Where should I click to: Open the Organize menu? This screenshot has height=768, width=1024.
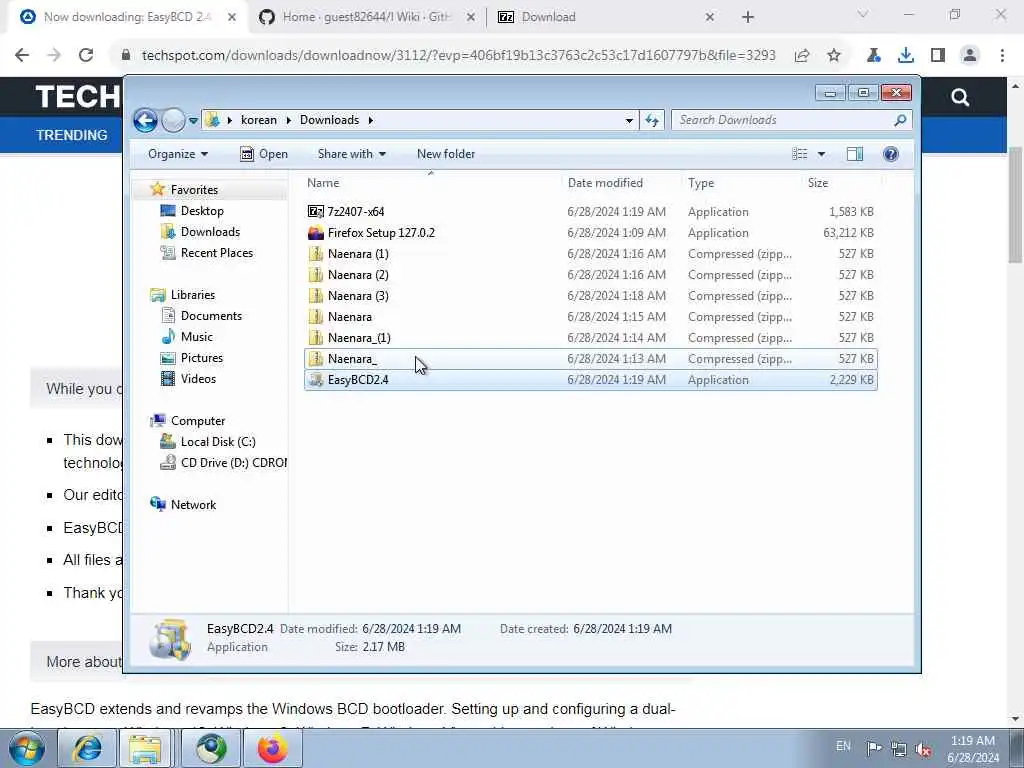tap(178, 154)
